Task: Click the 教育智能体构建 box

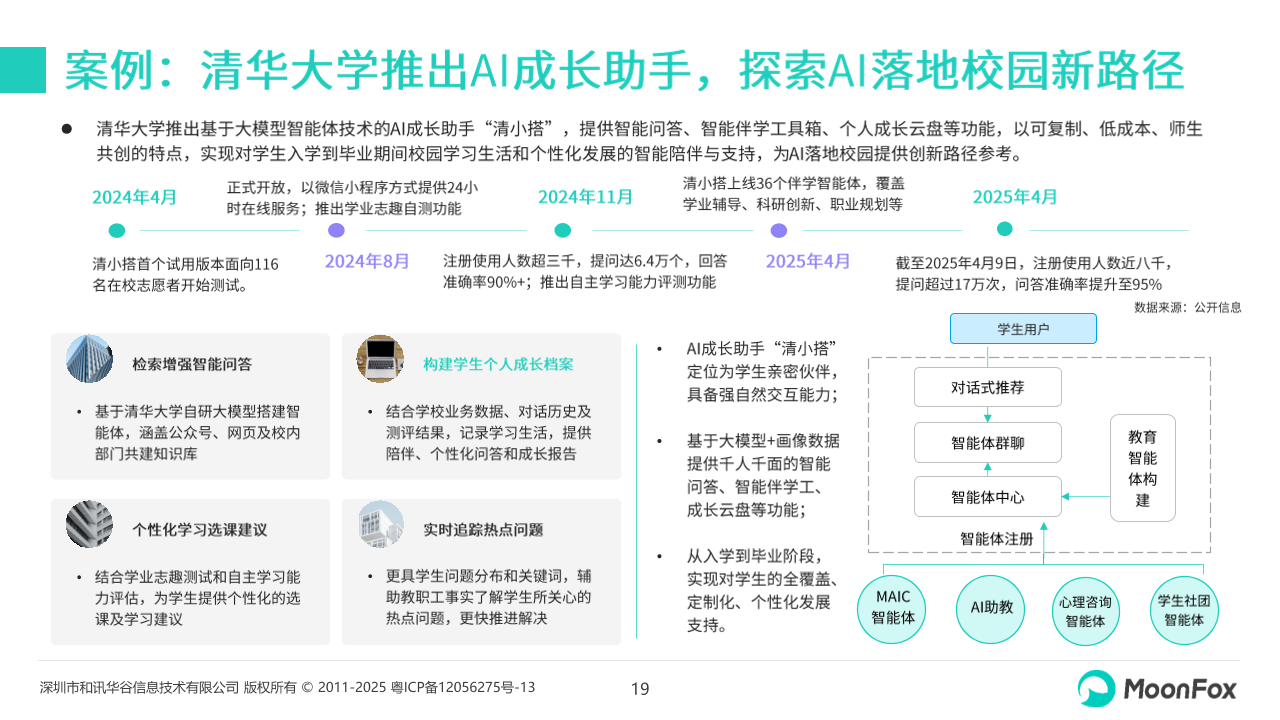Action: [1142, 468]
